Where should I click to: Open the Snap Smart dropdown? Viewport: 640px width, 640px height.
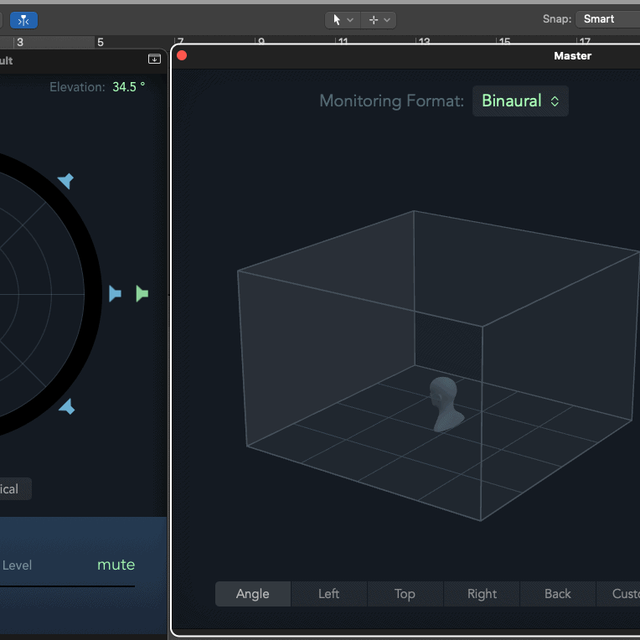pyautogui.click(x=608, y=19)
